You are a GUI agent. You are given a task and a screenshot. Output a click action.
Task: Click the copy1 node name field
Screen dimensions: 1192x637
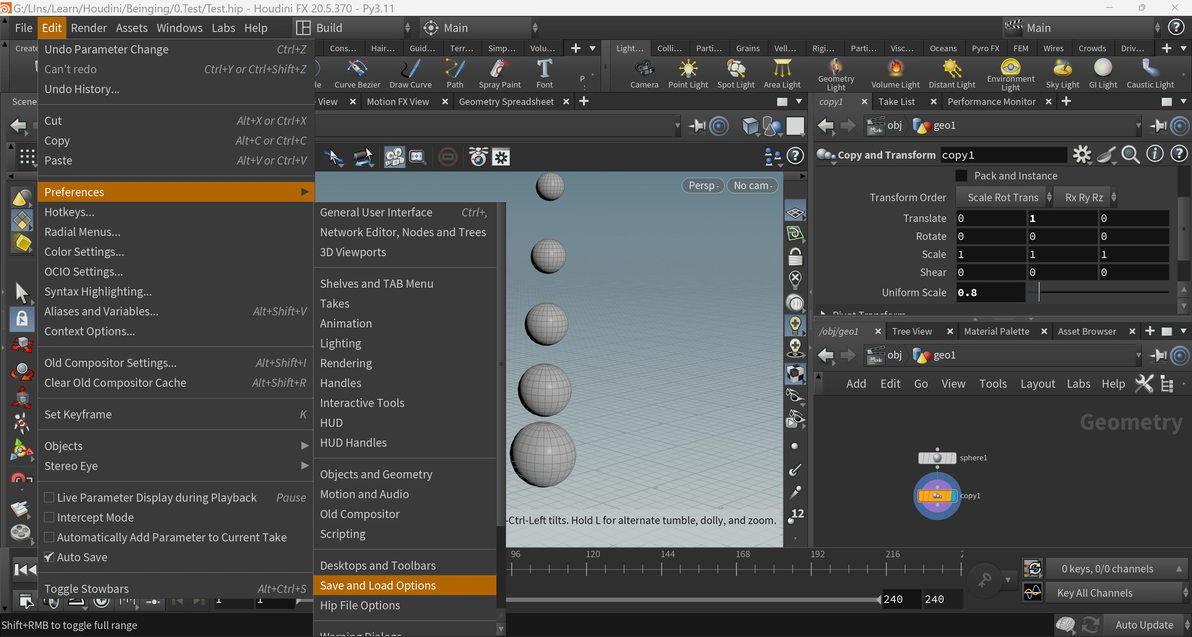pos(1002,155)
